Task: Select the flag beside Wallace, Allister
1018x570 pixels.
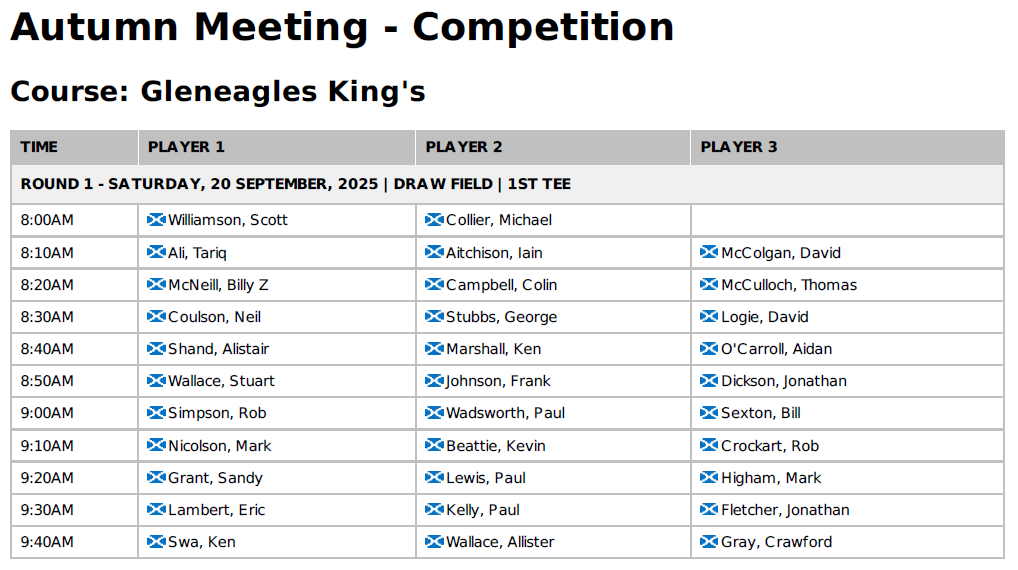Action: [x=434, y=541]
